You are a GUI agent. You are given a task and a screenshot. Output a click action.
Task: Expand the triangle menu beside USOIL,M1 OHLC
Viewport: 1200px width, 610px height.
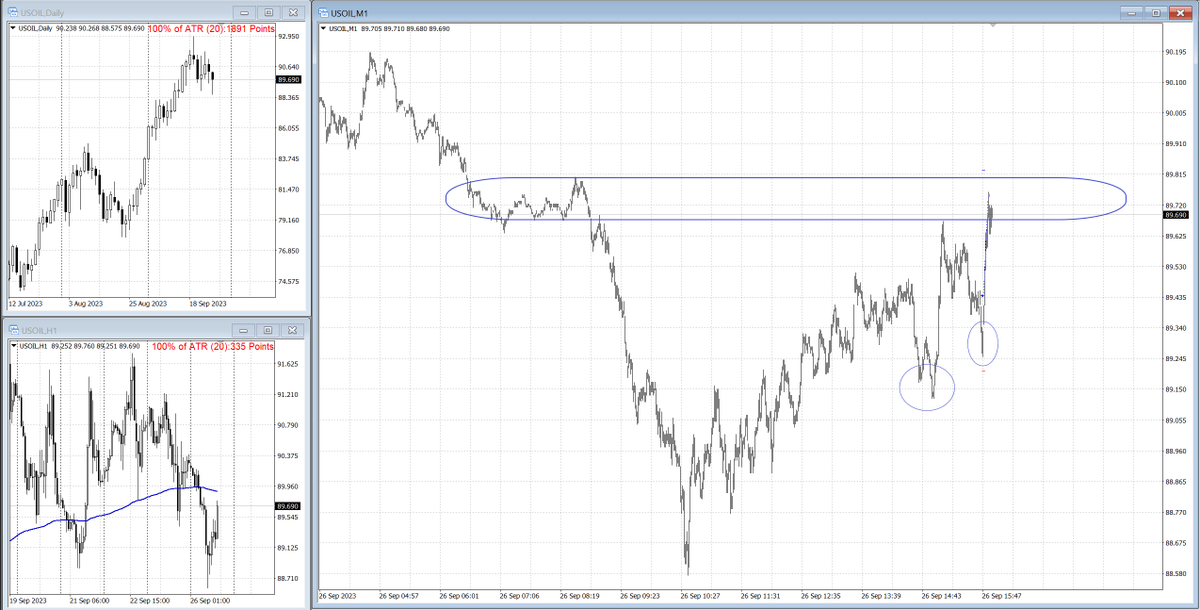pyautogui.click(x=323, y=28)
